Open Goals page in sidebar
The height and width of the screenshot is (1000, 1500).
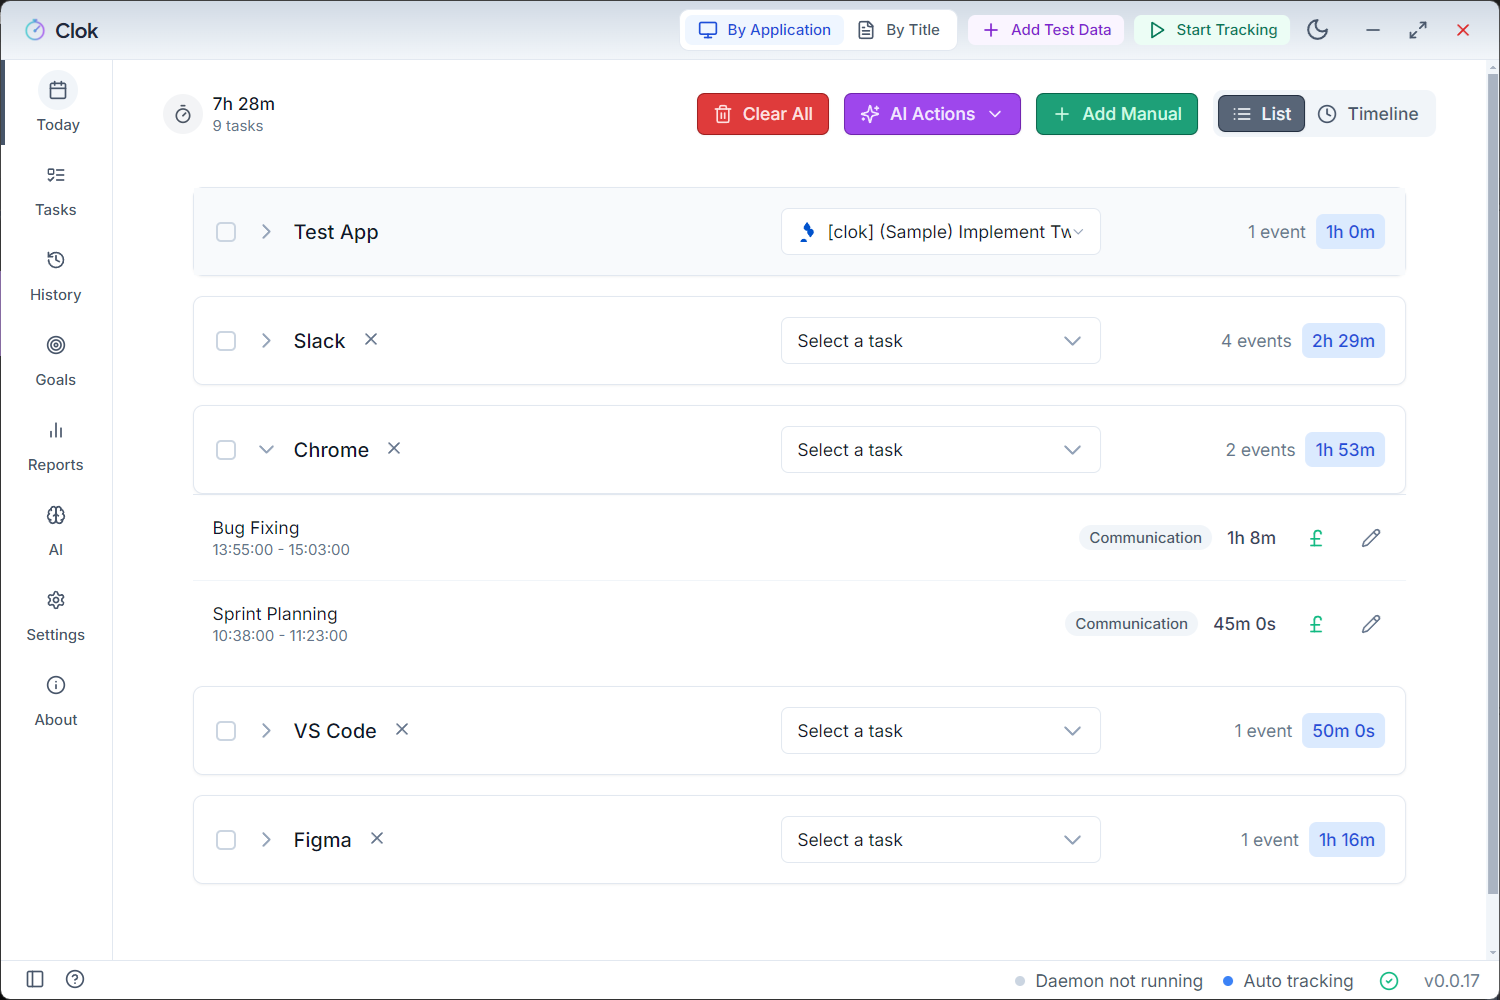[x=56, y=361]
